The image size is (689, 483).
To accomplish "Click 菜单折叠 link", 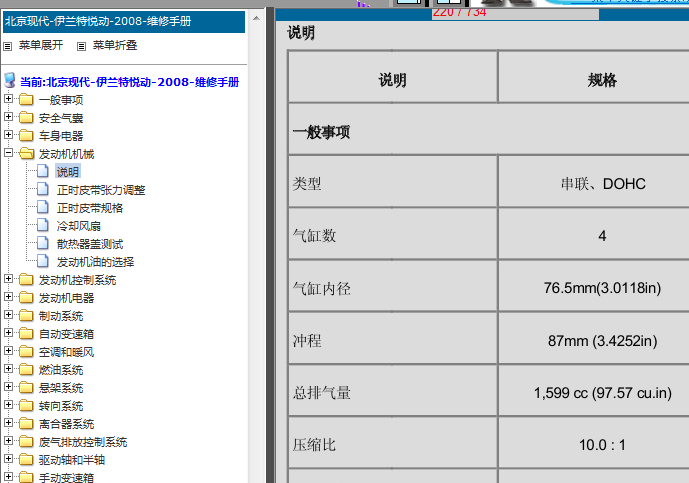I will [115, 45].
